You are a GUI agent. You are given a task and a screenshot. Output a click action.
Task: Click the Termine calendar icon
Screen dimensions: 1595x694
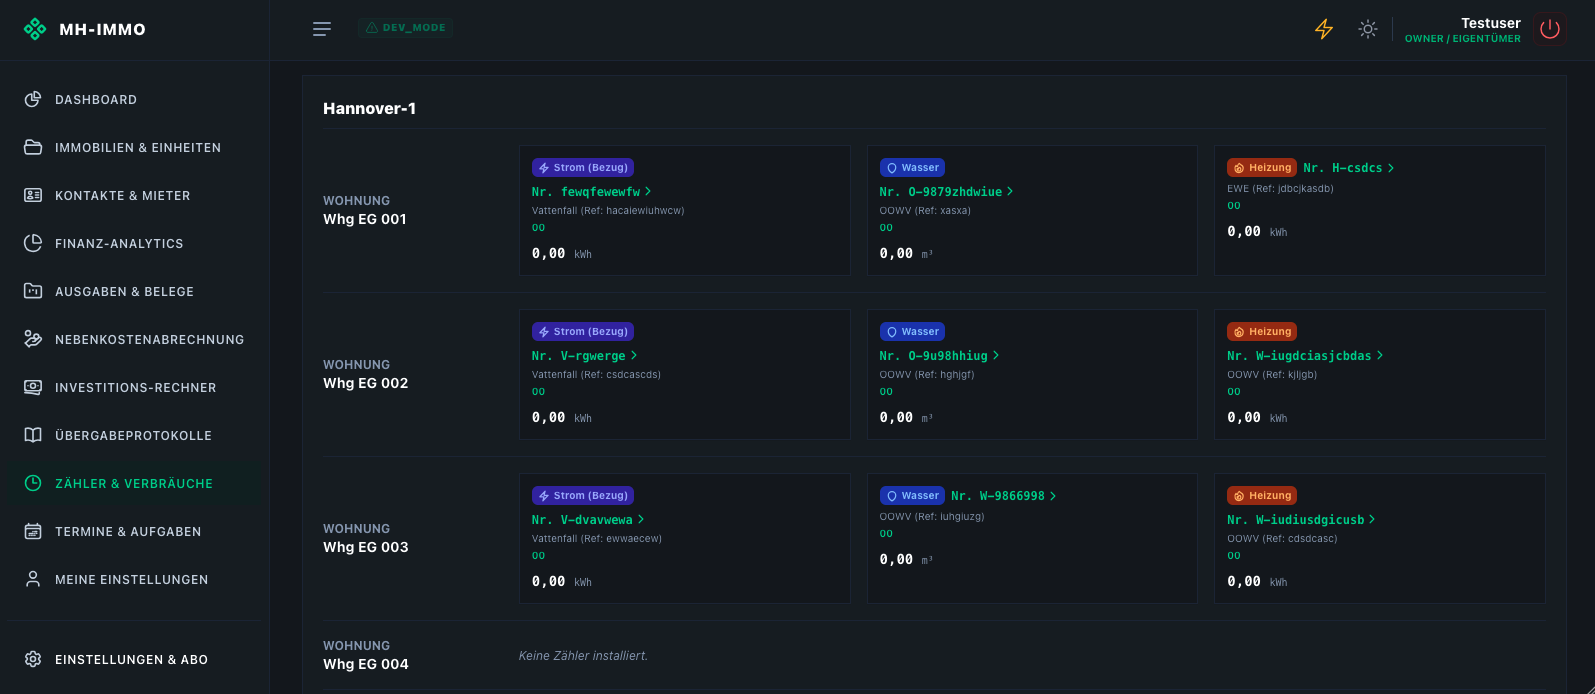33,531
